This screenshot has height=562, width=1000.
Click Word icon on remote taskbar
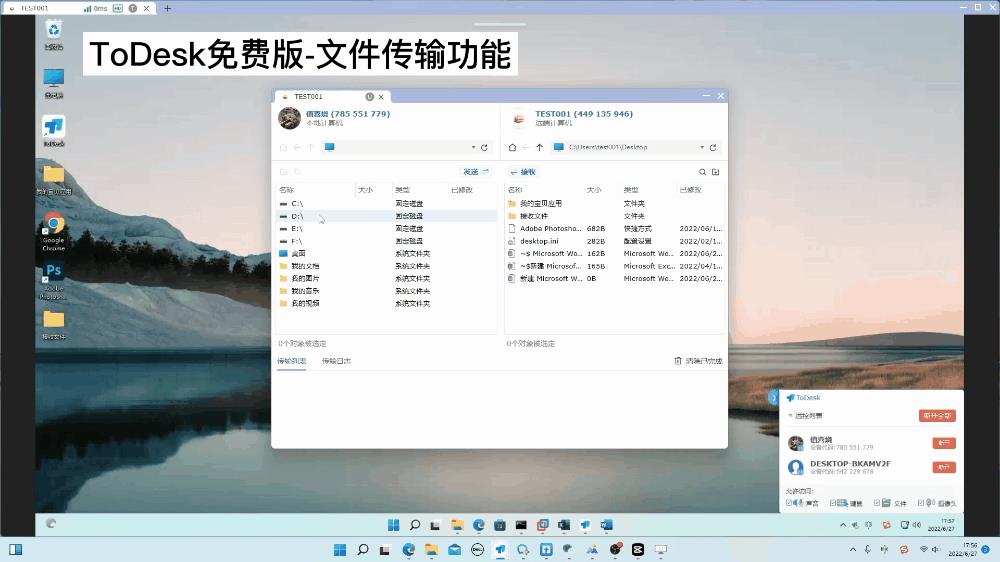click(x=607, y=525)
